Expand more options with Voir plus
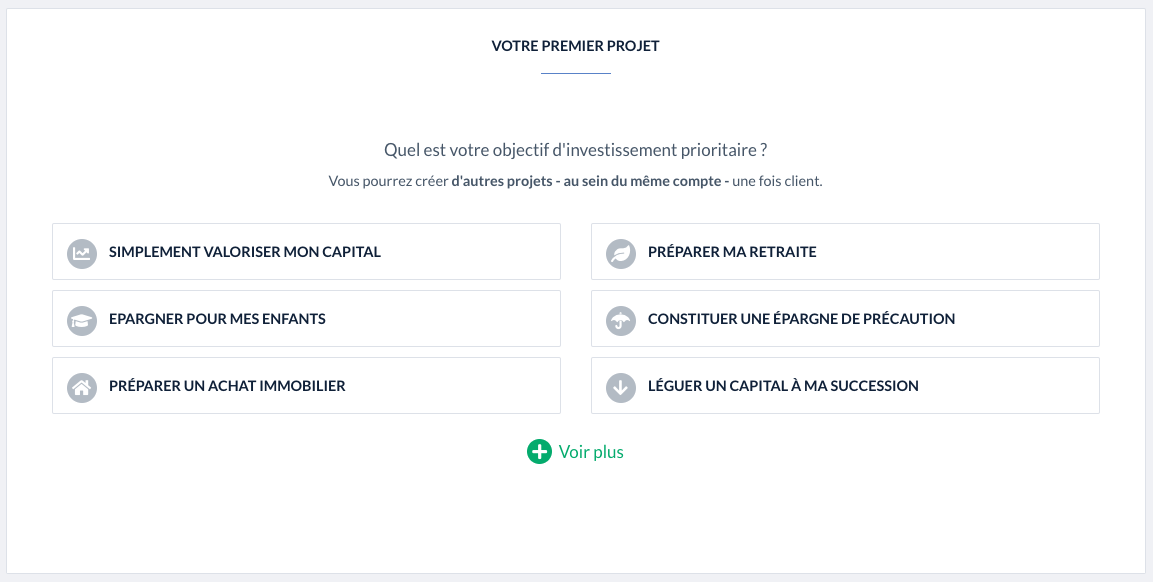The width and height of the screenshot is (1153, 582). (591, 452)
